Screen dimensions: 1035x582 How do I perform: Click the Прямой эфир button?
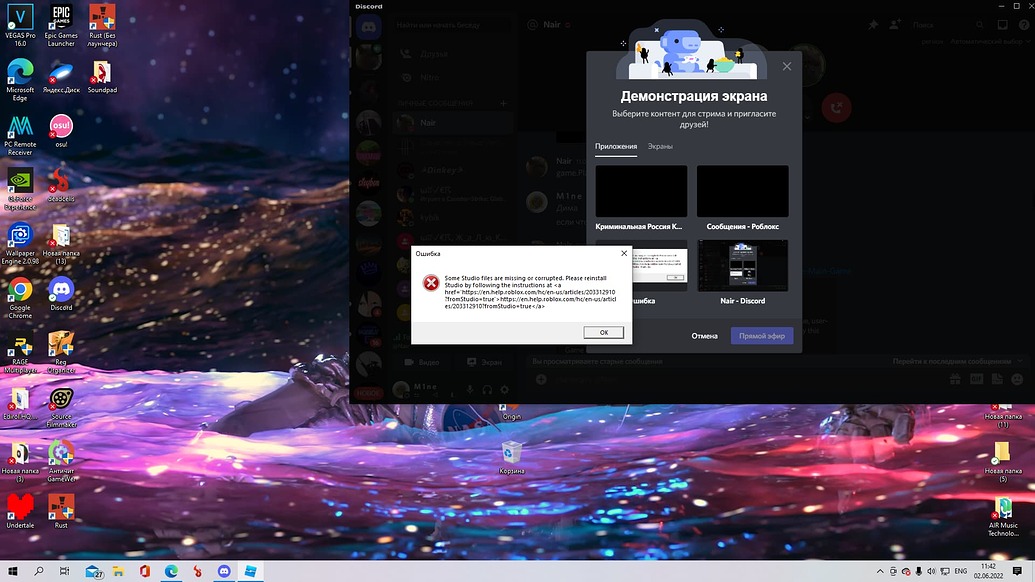(762, 336)
